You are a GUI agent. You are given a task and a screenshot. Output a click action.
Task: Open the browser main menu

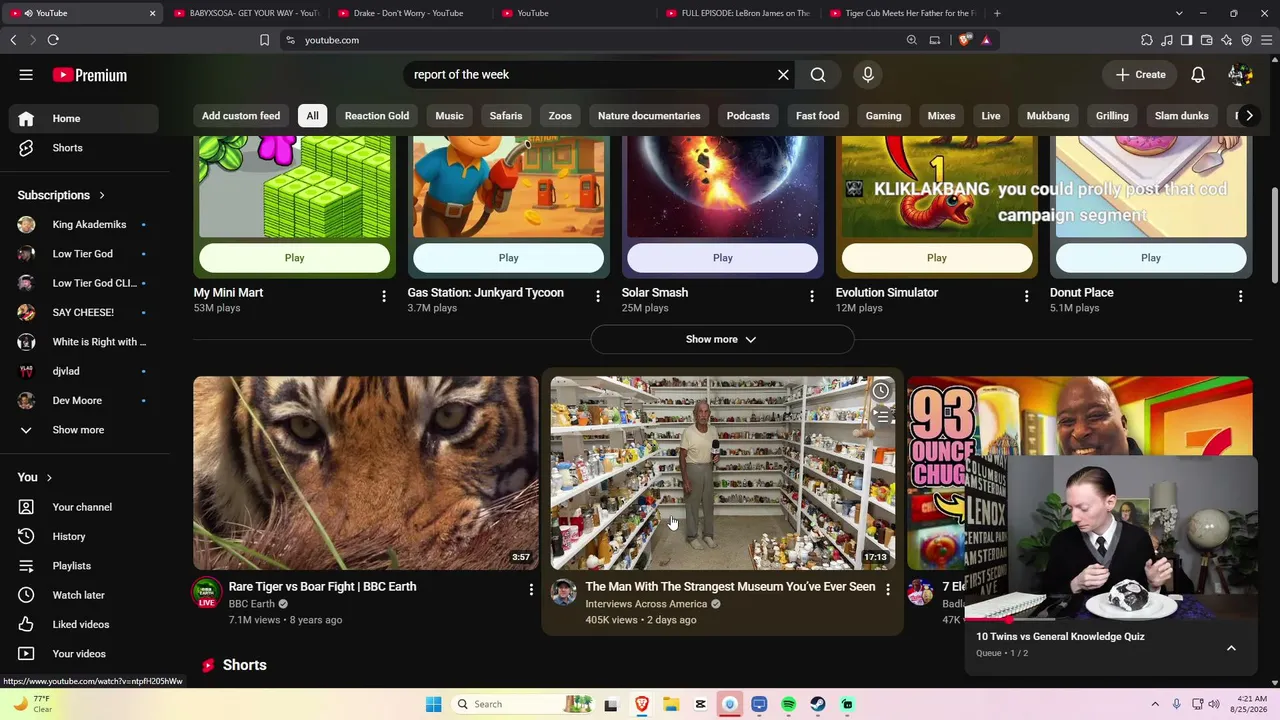(x=1267, y=40)
